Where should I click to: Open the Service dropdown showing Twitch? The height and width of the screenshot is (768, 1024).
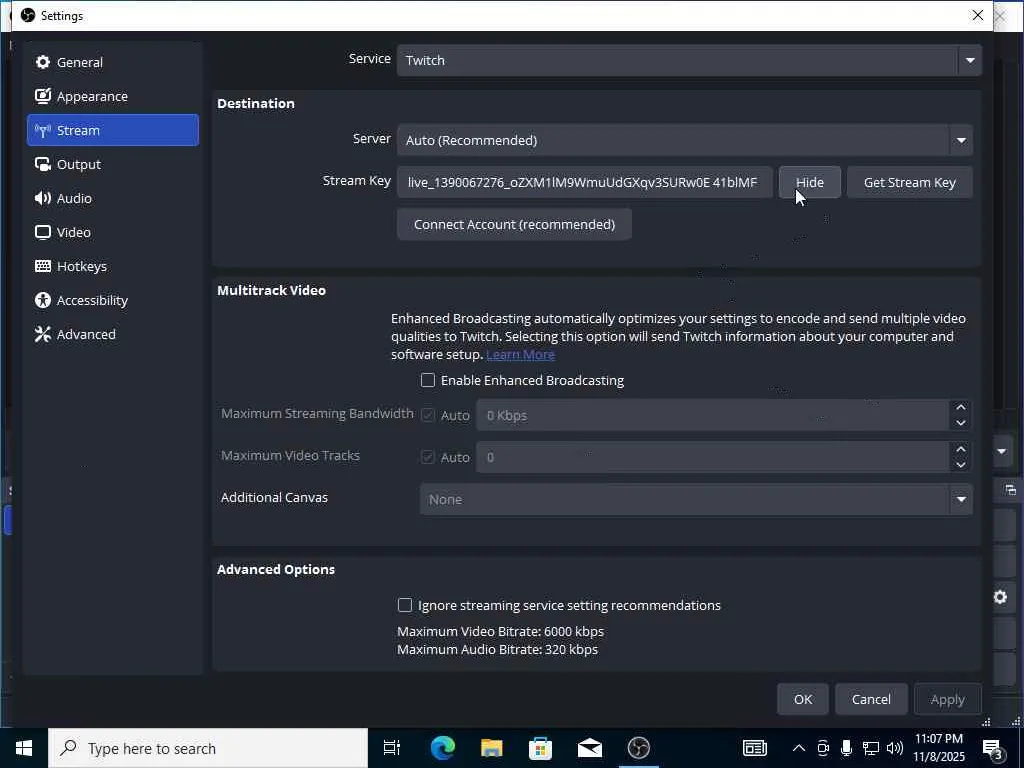coord(689,60)
